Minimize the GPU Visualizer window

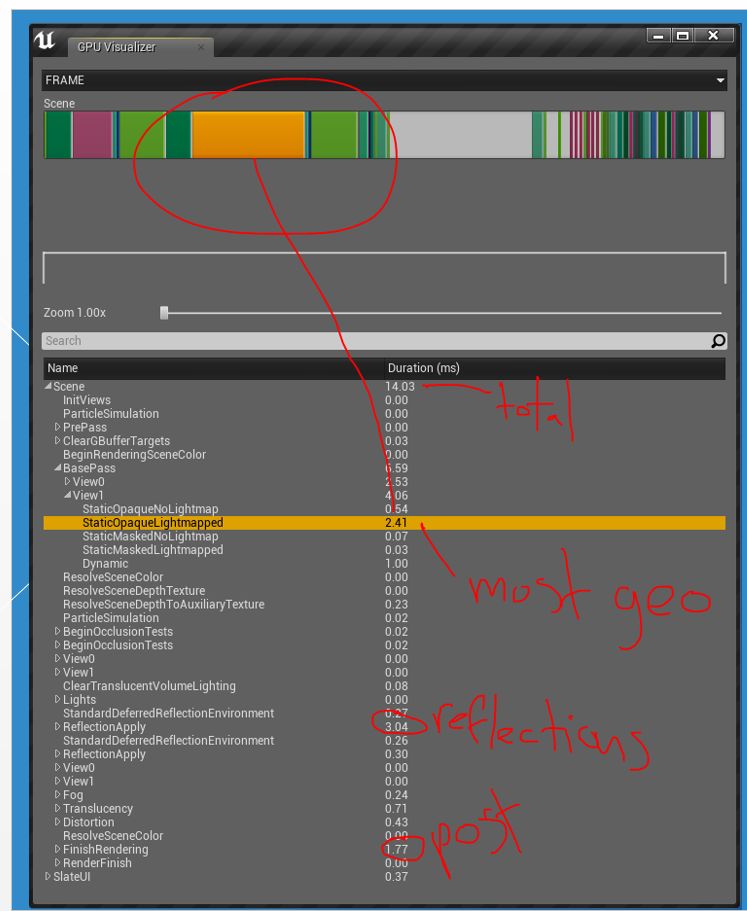tap(659, 35)
